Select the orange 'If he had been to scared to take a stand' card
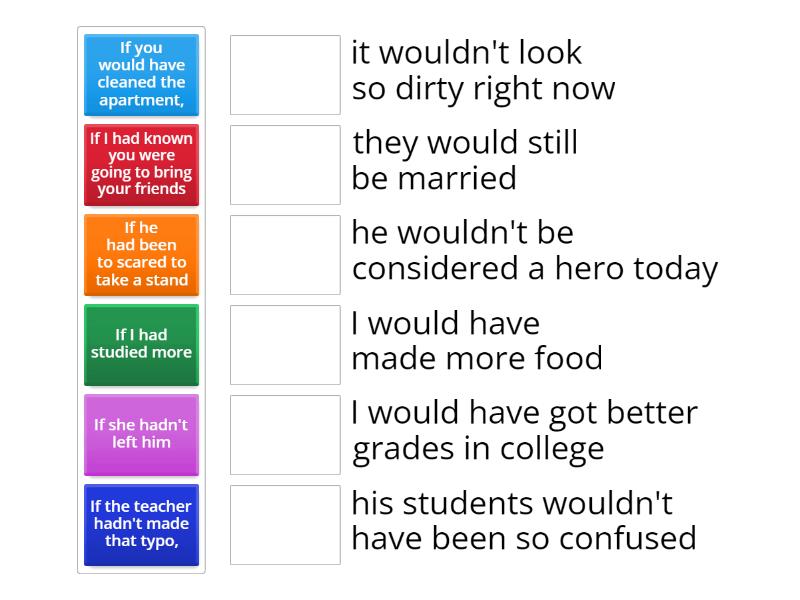Screen dimensions: 800x600 click(141, 255)
